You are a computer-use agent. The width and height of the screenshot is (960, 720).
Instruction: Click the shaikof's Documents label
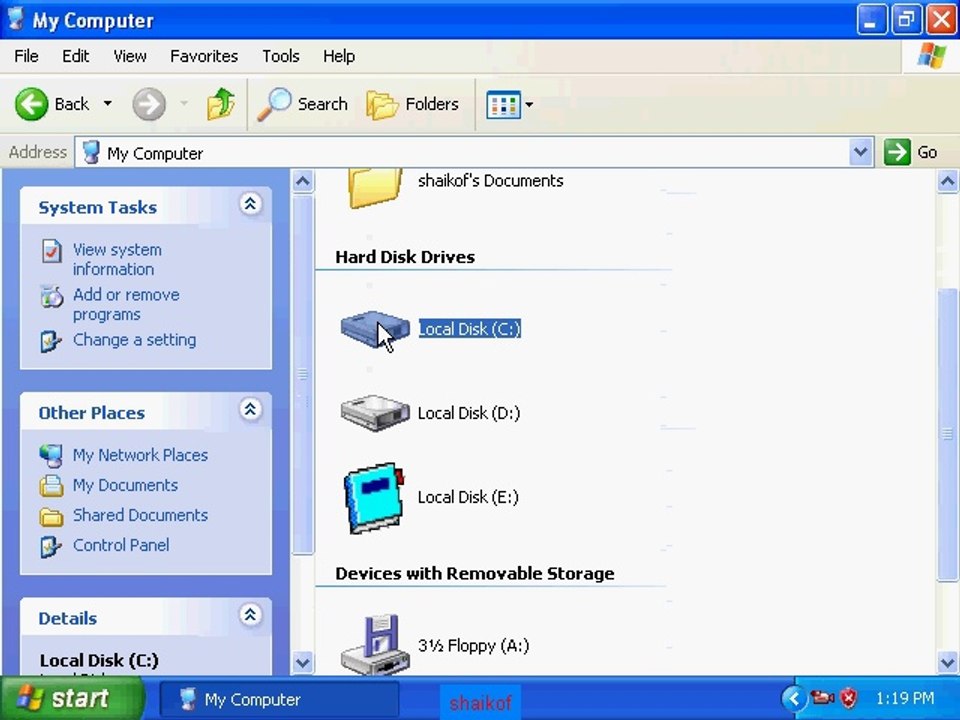490,181
